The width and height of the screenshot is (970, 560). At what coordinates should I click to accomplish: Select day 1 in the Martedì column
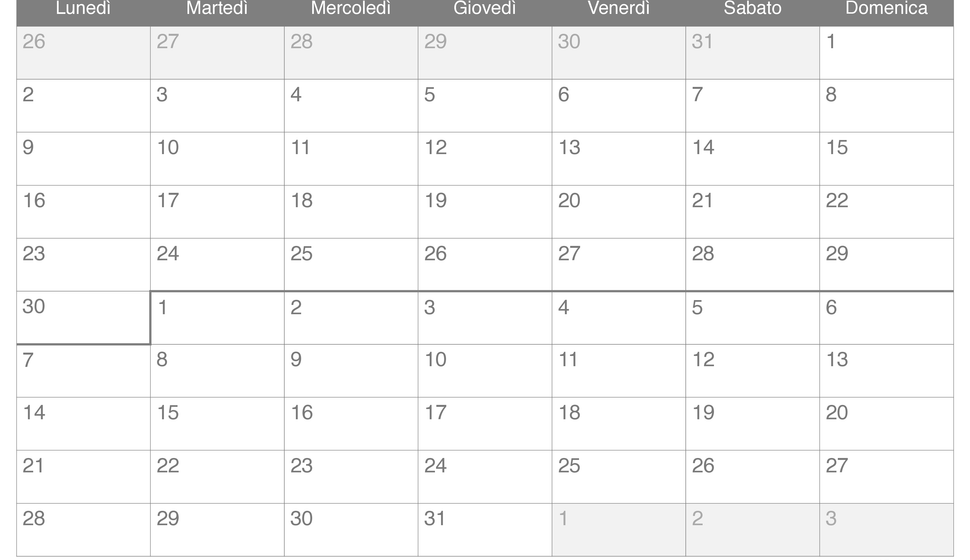pos(217,318)
